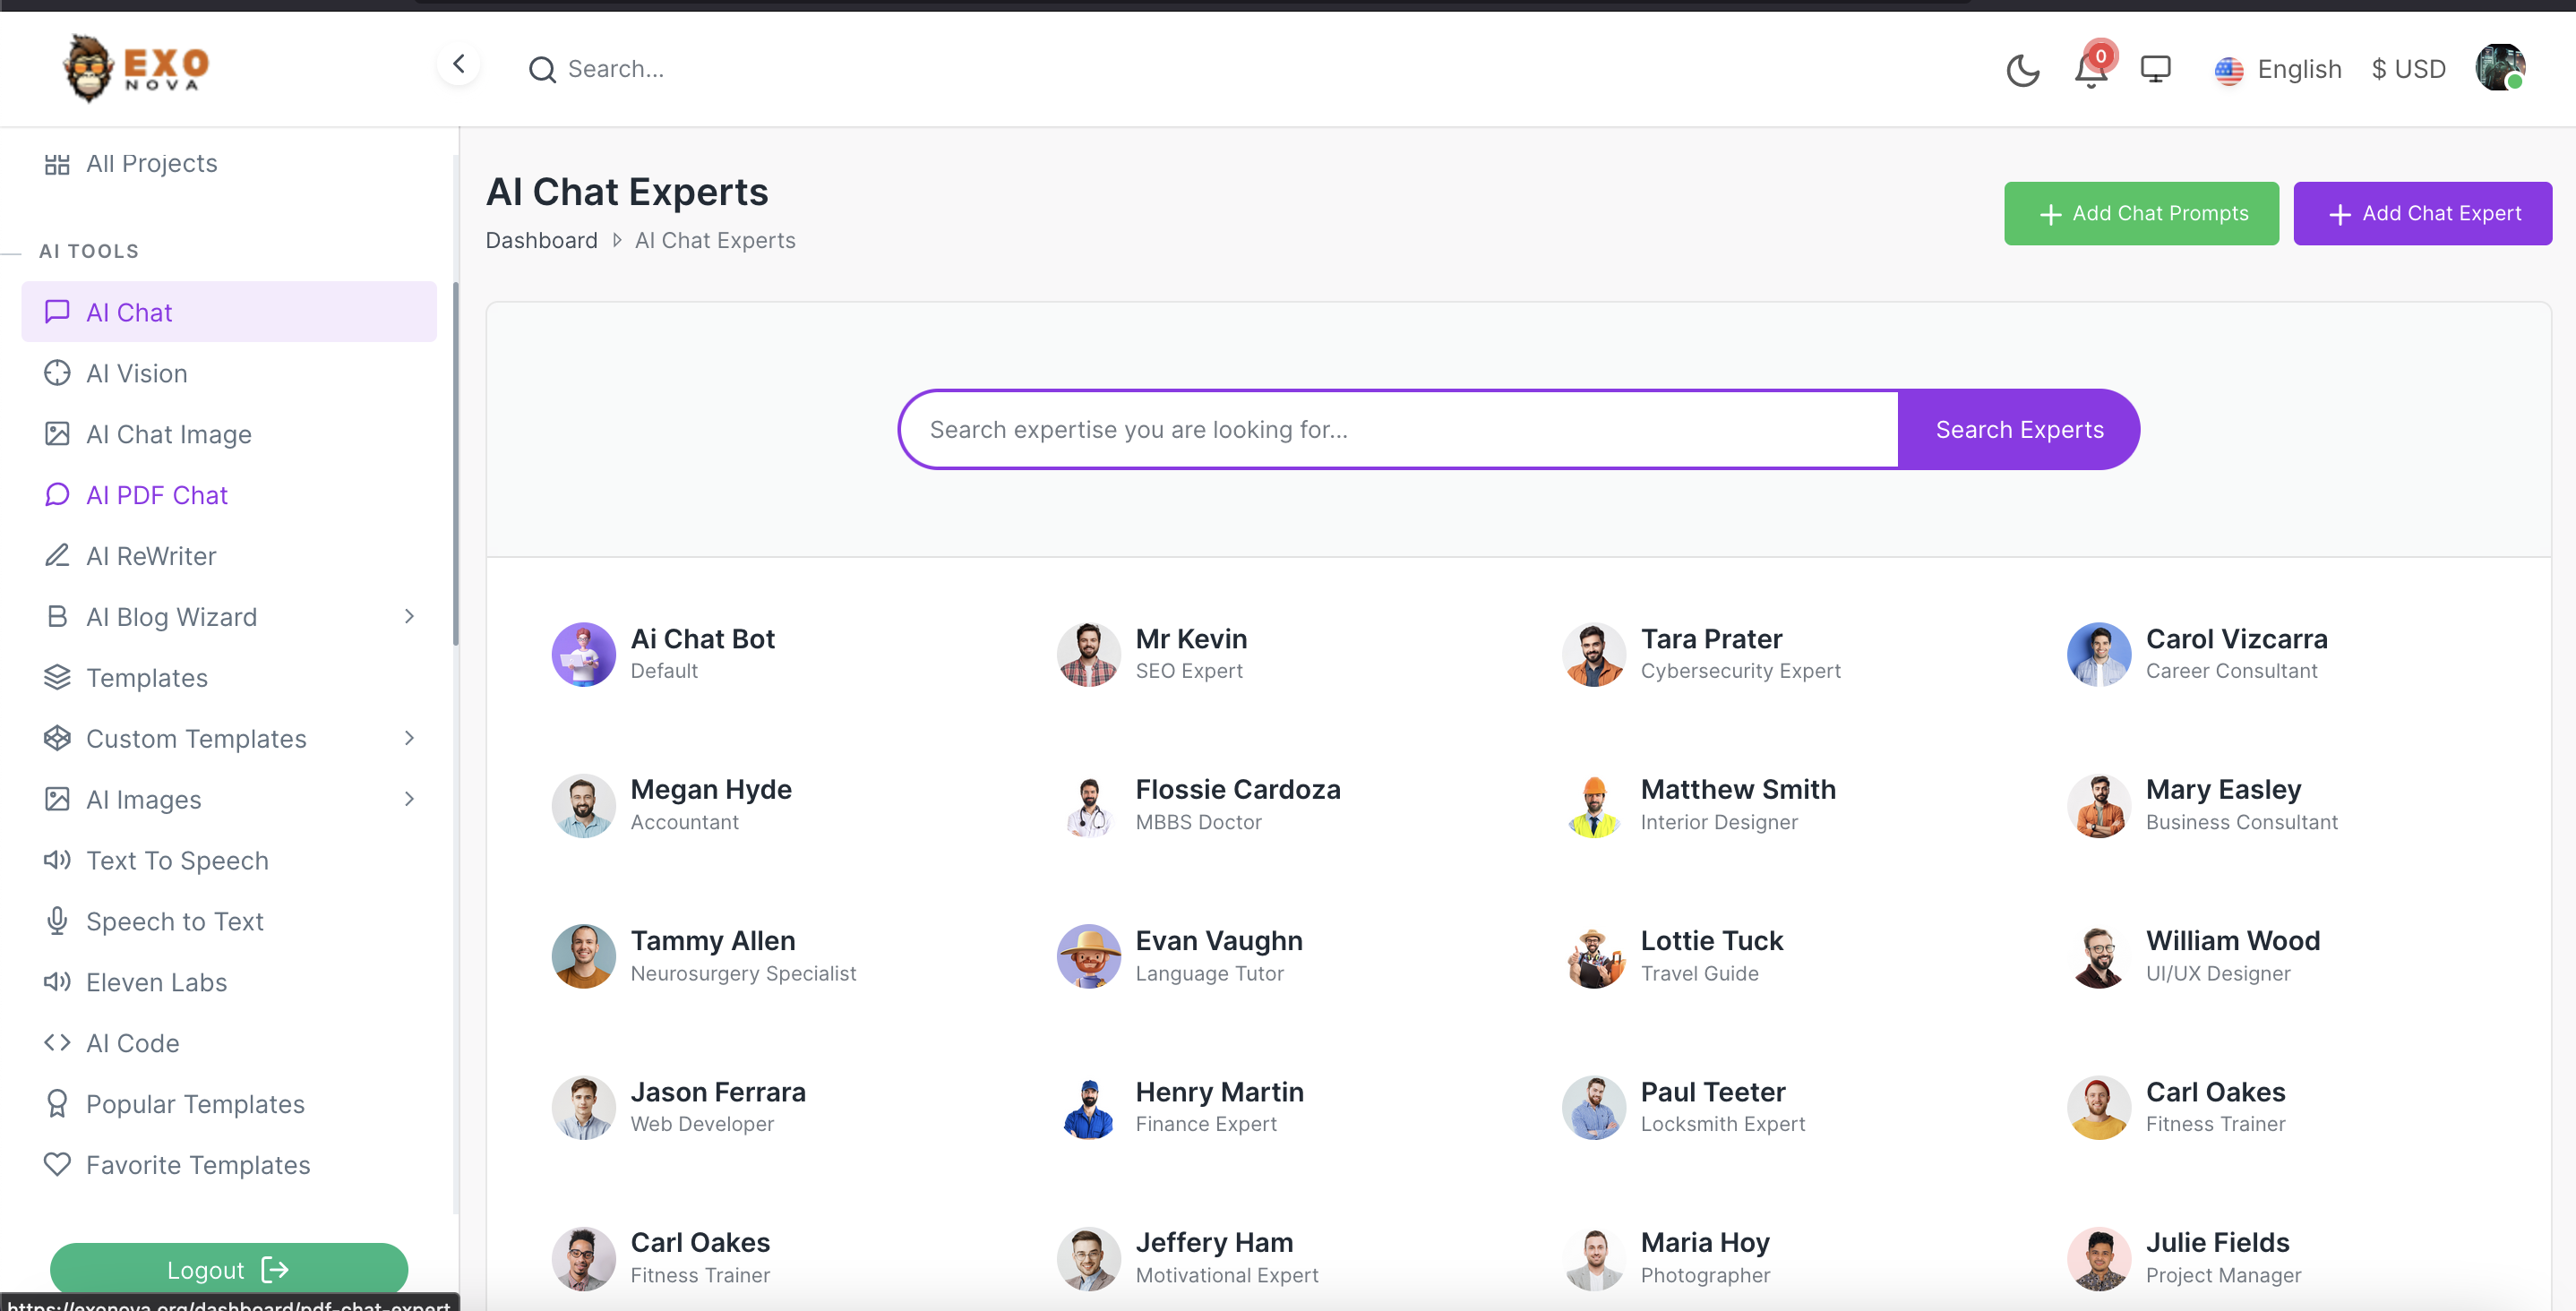Click the Search Experts button
The width and height of the screenshot is (2576, 1311).
click(x=2018, y=430)
